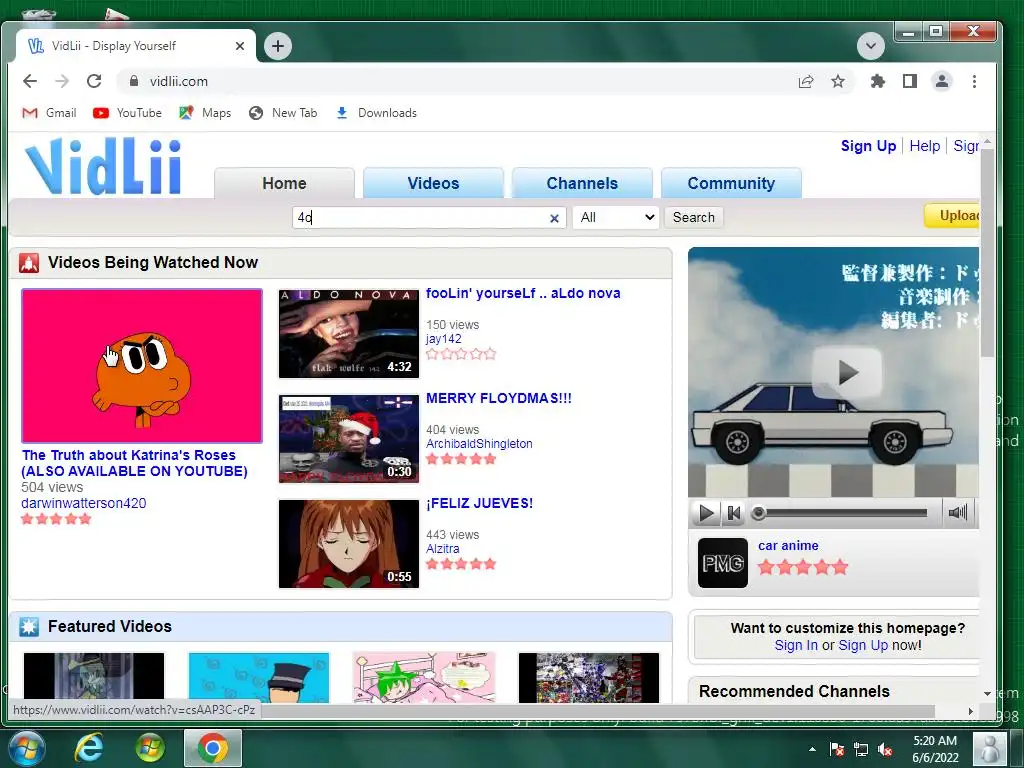Launch Internet Explorer from taskbar
This screenshot has width=1024, height=768.
[89, 748]
